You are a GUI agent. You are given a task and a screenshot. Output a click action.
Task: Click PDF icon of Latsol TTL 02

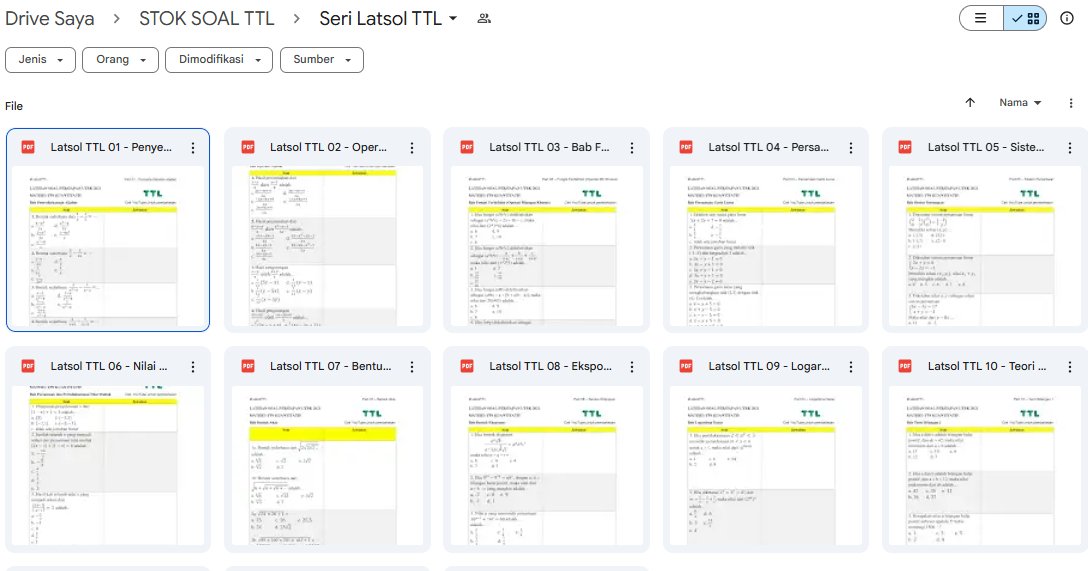click(248, 147)
